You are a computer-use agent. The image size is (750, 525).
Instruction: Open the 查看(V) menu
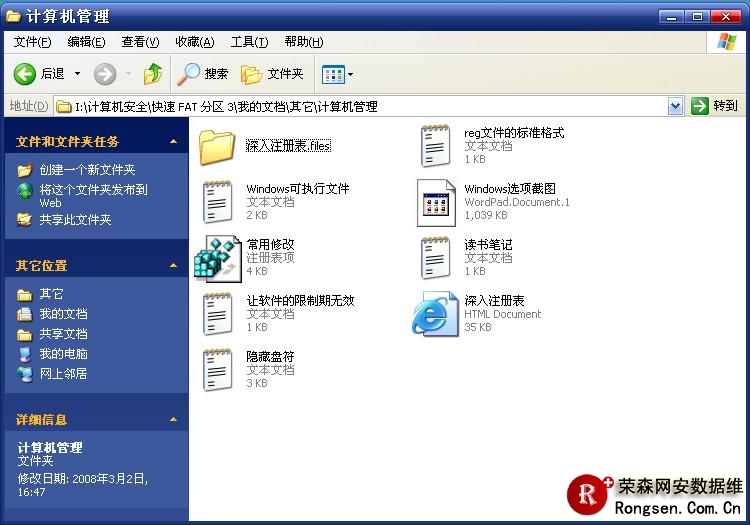tap(140, 42)
